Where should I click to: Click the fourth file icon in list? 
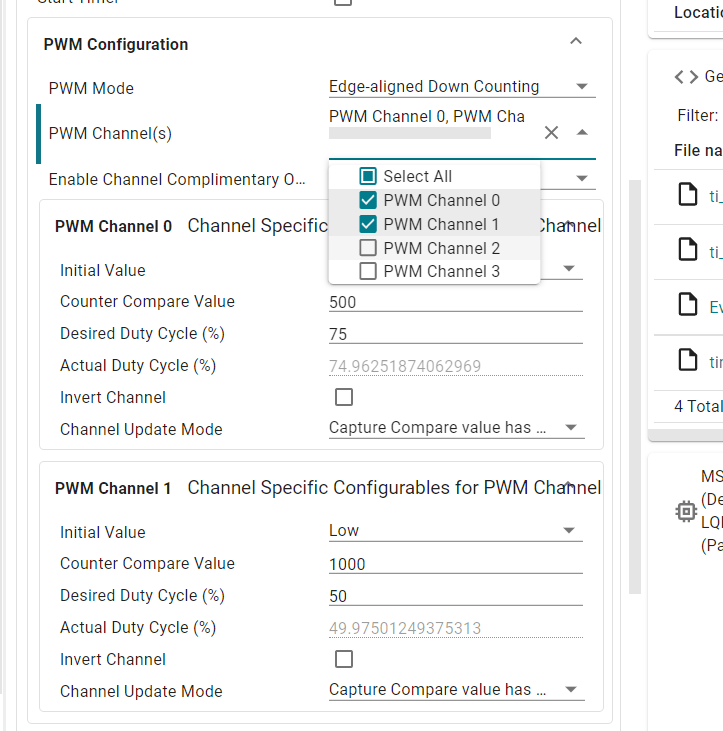point(687,359)
